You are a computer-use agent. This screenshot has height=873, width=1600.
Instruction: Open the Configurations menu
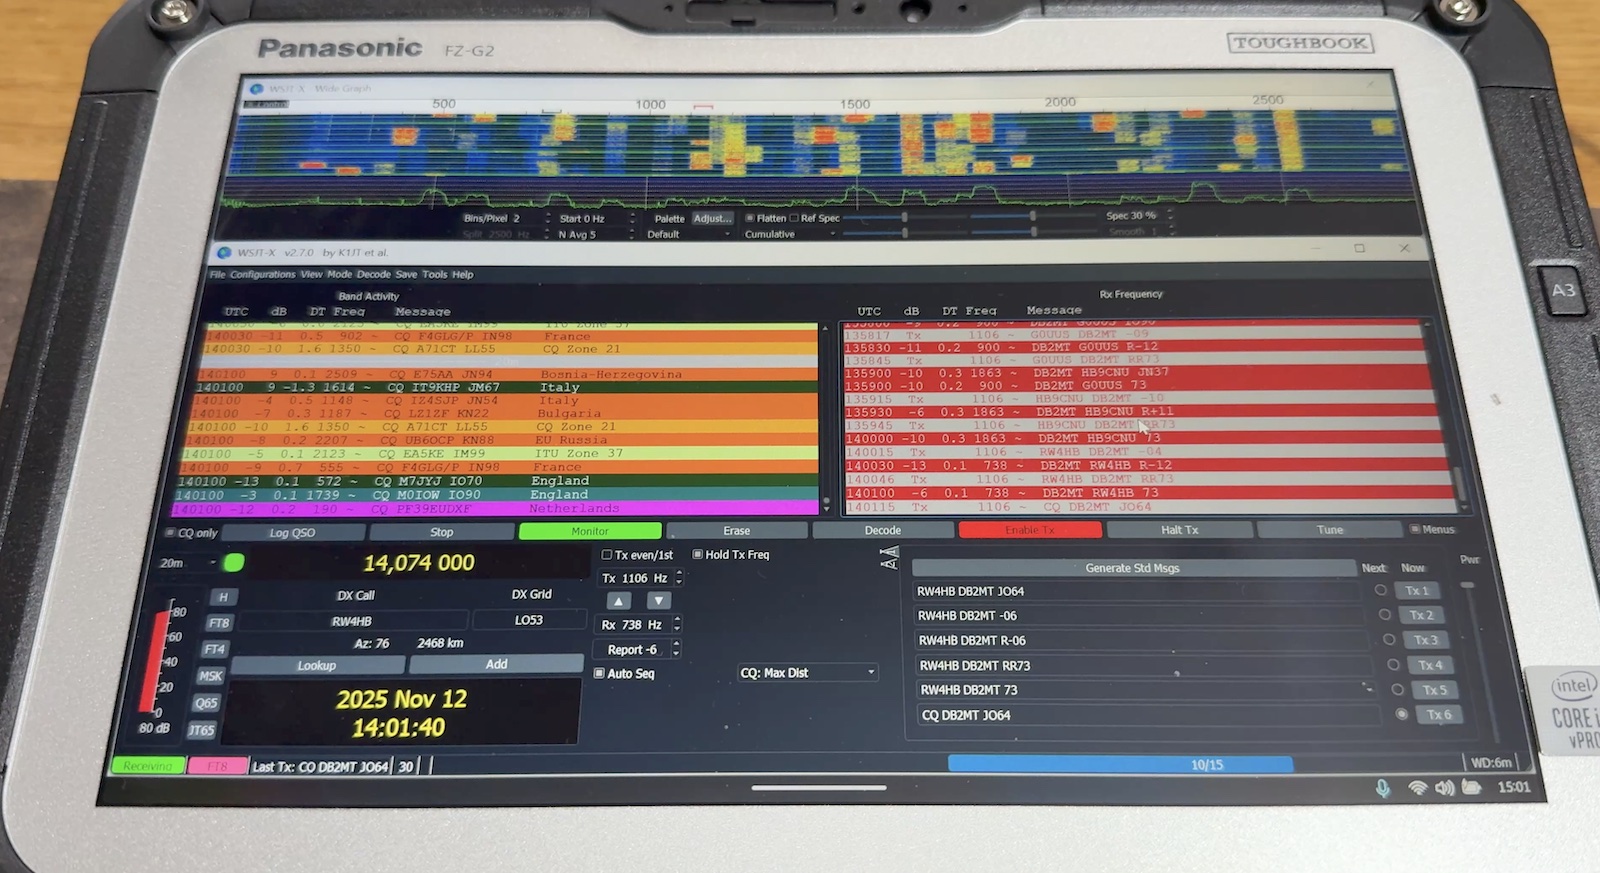(x=262, y=274)
